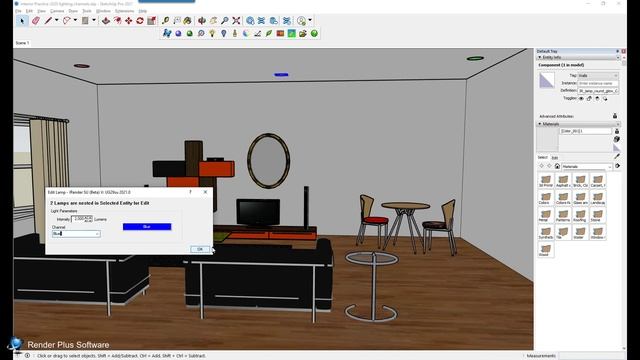Pick the Move tool with four arrows

point(129,20)
